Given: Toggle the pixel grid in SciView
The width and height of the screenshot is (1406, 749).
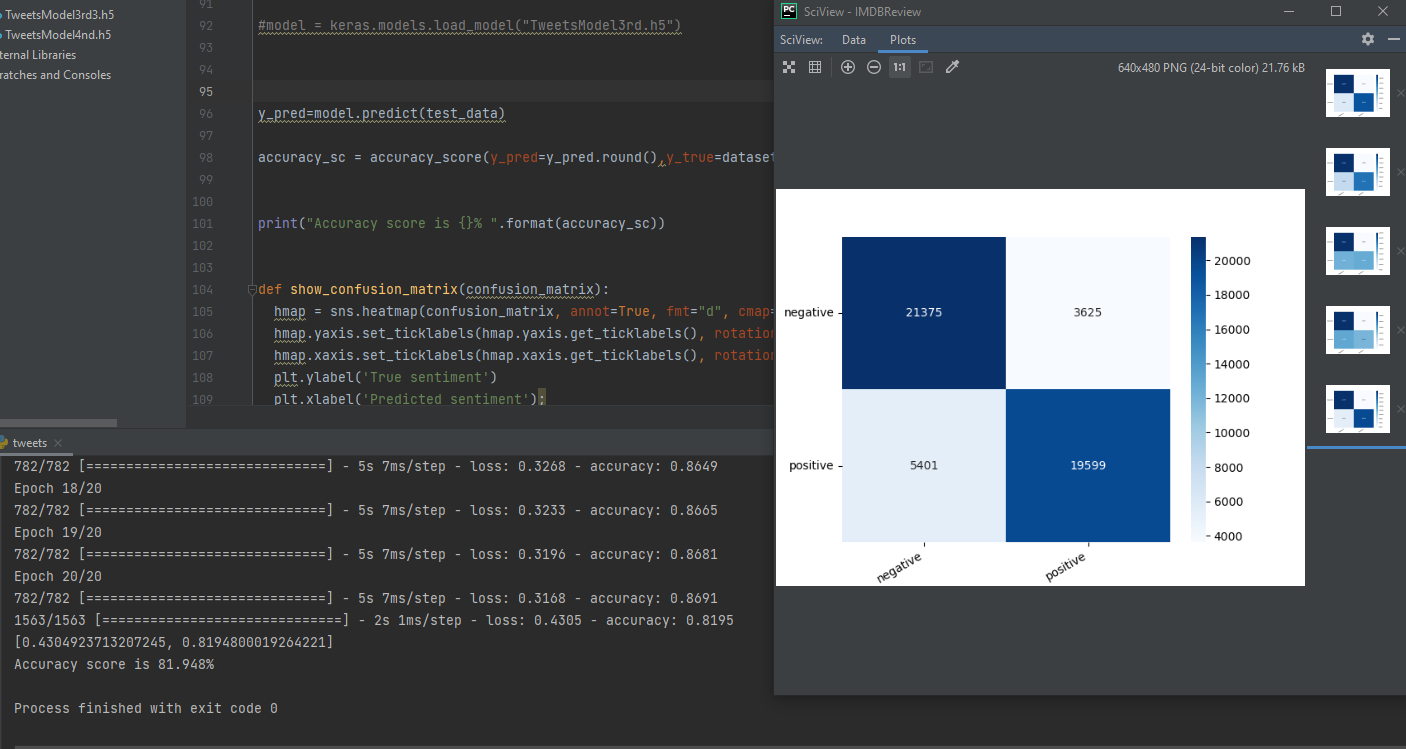Looking at the screenshot, I should (815, 67).
